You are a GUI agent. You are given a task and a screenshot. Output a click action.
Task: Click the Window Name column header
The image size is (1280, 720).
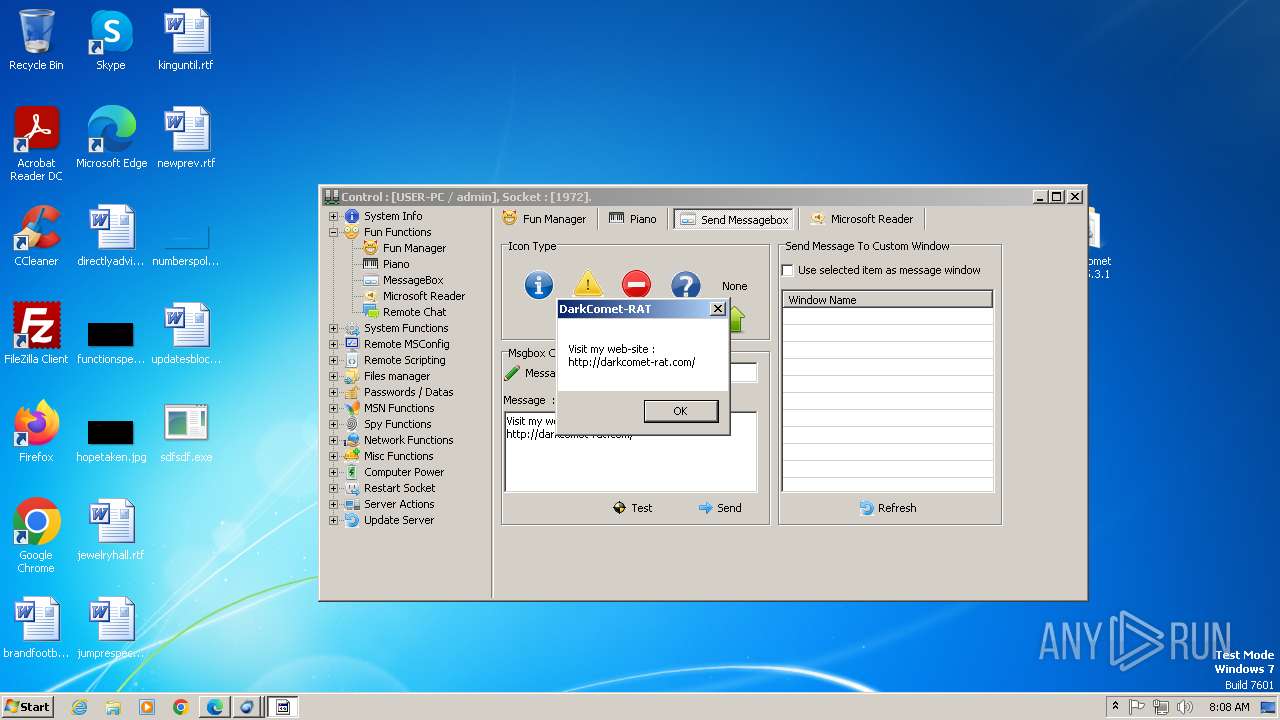[887, 300]
